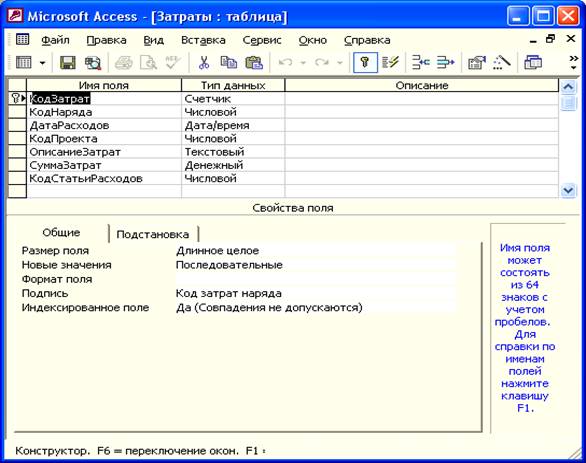This screenshot has height=463, width=586.
Task: Click the Имя поля column header
Action: [x=104, y=85]
